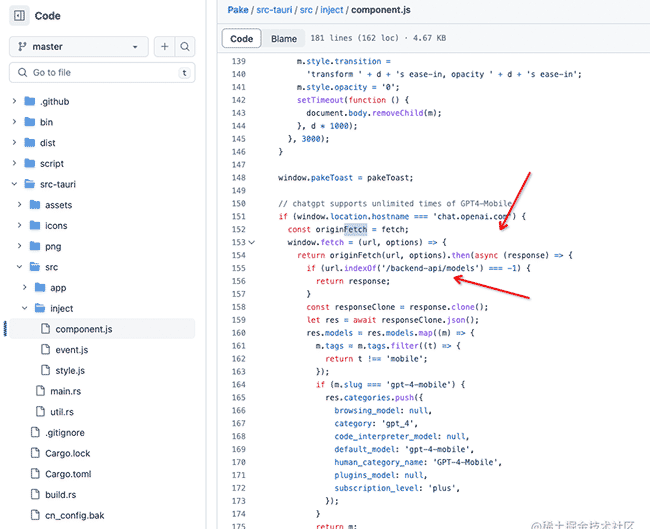Click the main.rs file icon
The image size is (650, 529).
[40, 391]
